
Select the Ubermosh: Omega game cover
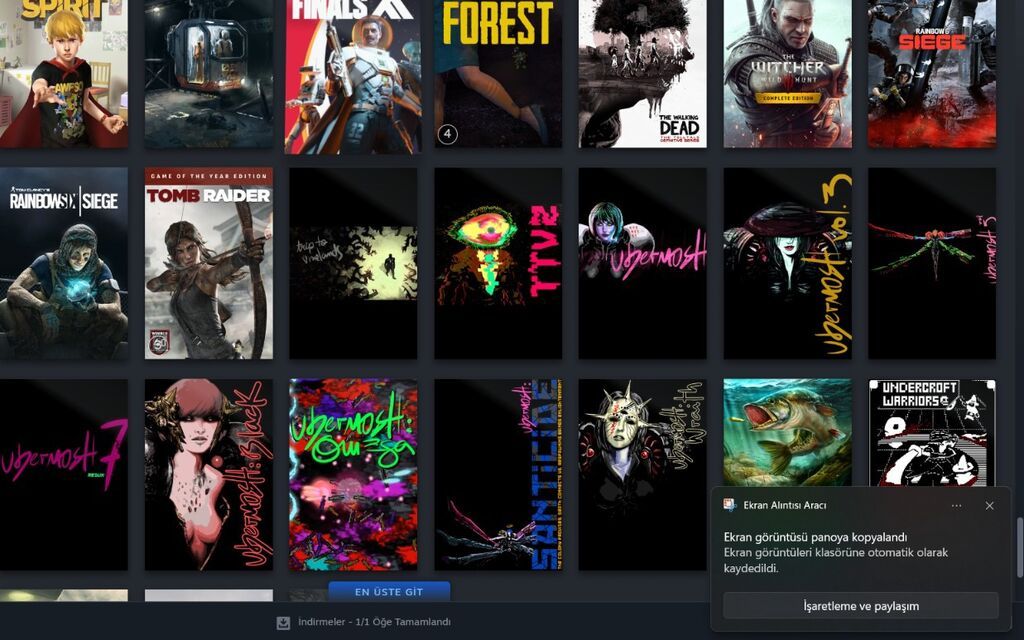tap(353, 475)
